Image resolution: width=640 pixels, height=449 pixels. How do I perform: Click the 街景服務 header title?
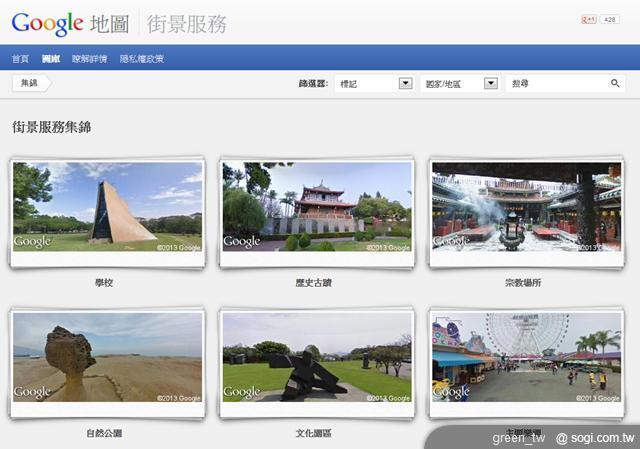tap(187, 23)
